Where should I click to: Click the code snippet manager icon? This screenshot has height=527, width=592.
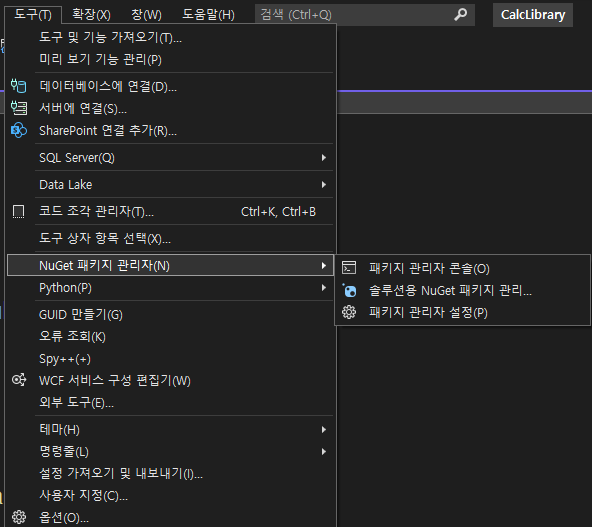click(18, 211)
